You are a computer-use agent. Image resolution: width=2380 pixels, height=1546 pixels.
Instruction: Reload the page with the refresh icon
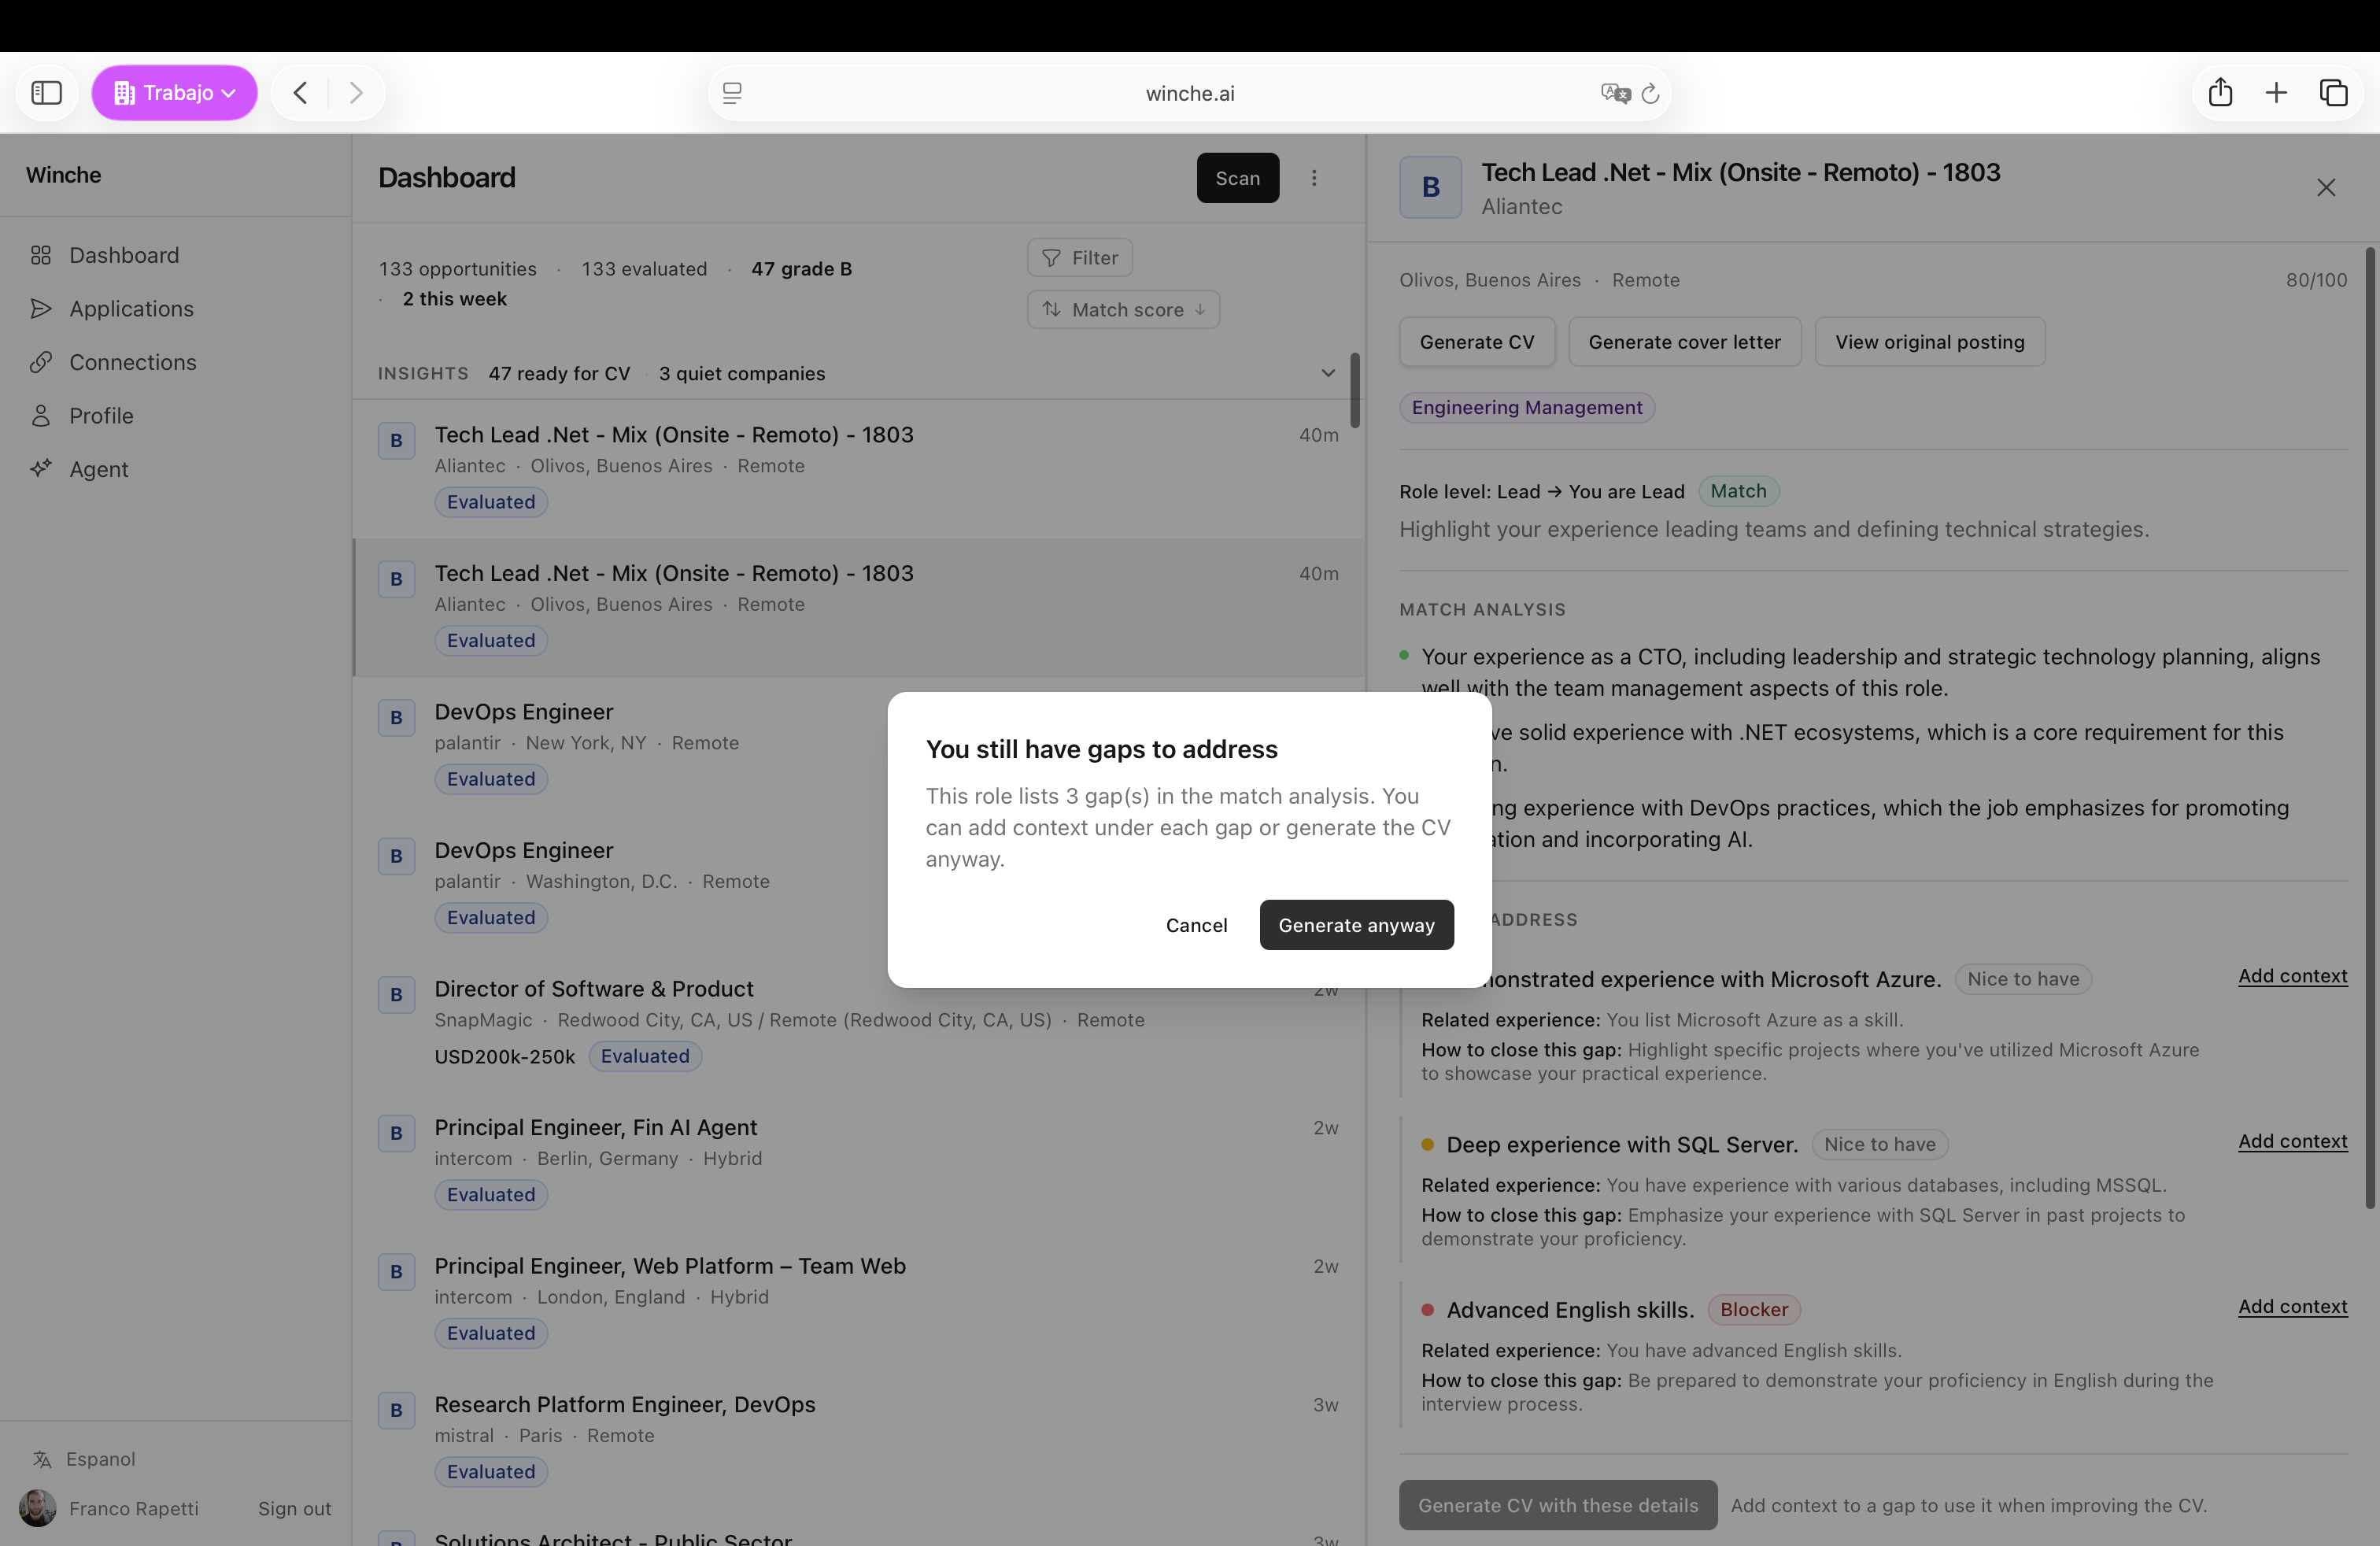(1651, 93)
